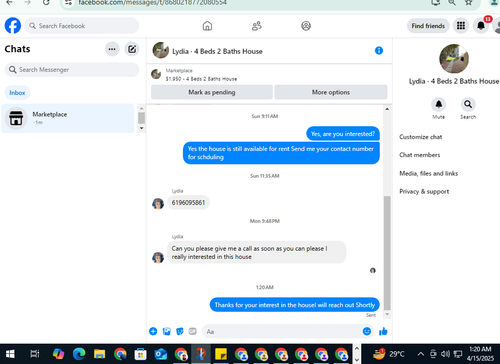Screen dimensions: 500x364
Task: Open chat options three-dots next to Chats
Action: point(112,49)
